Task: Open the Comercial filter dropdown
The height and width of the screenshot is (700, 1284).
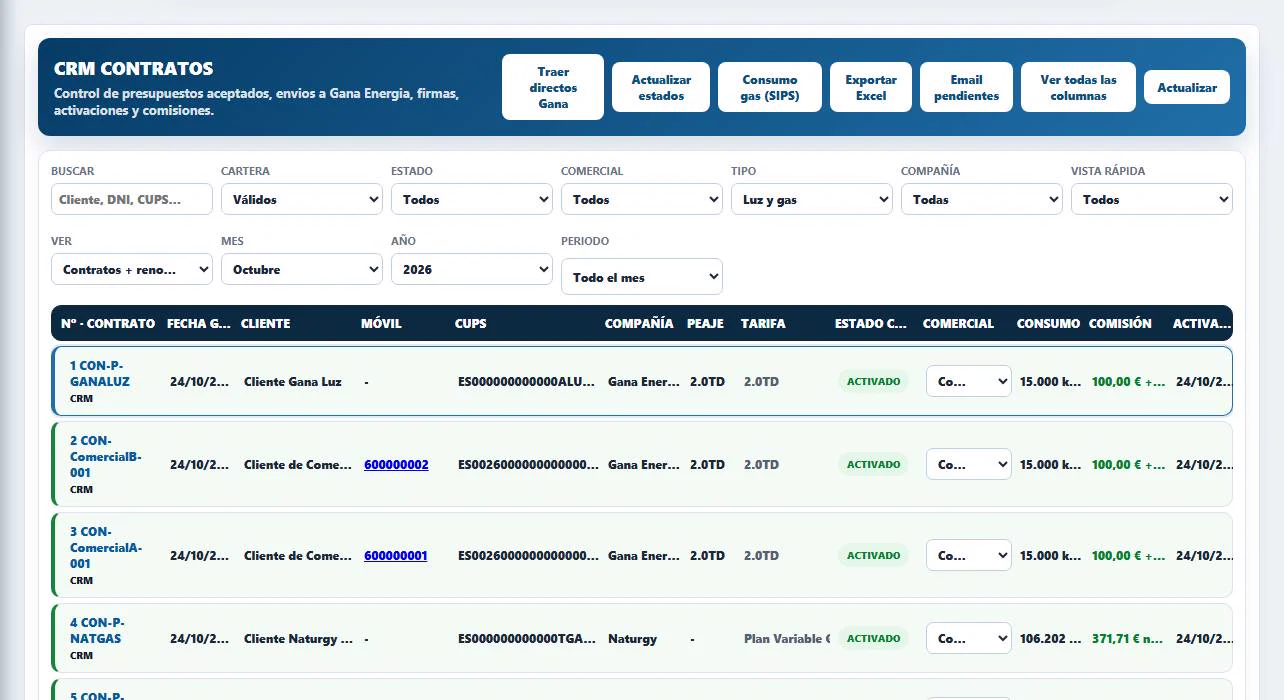Action: pos(642,199)
